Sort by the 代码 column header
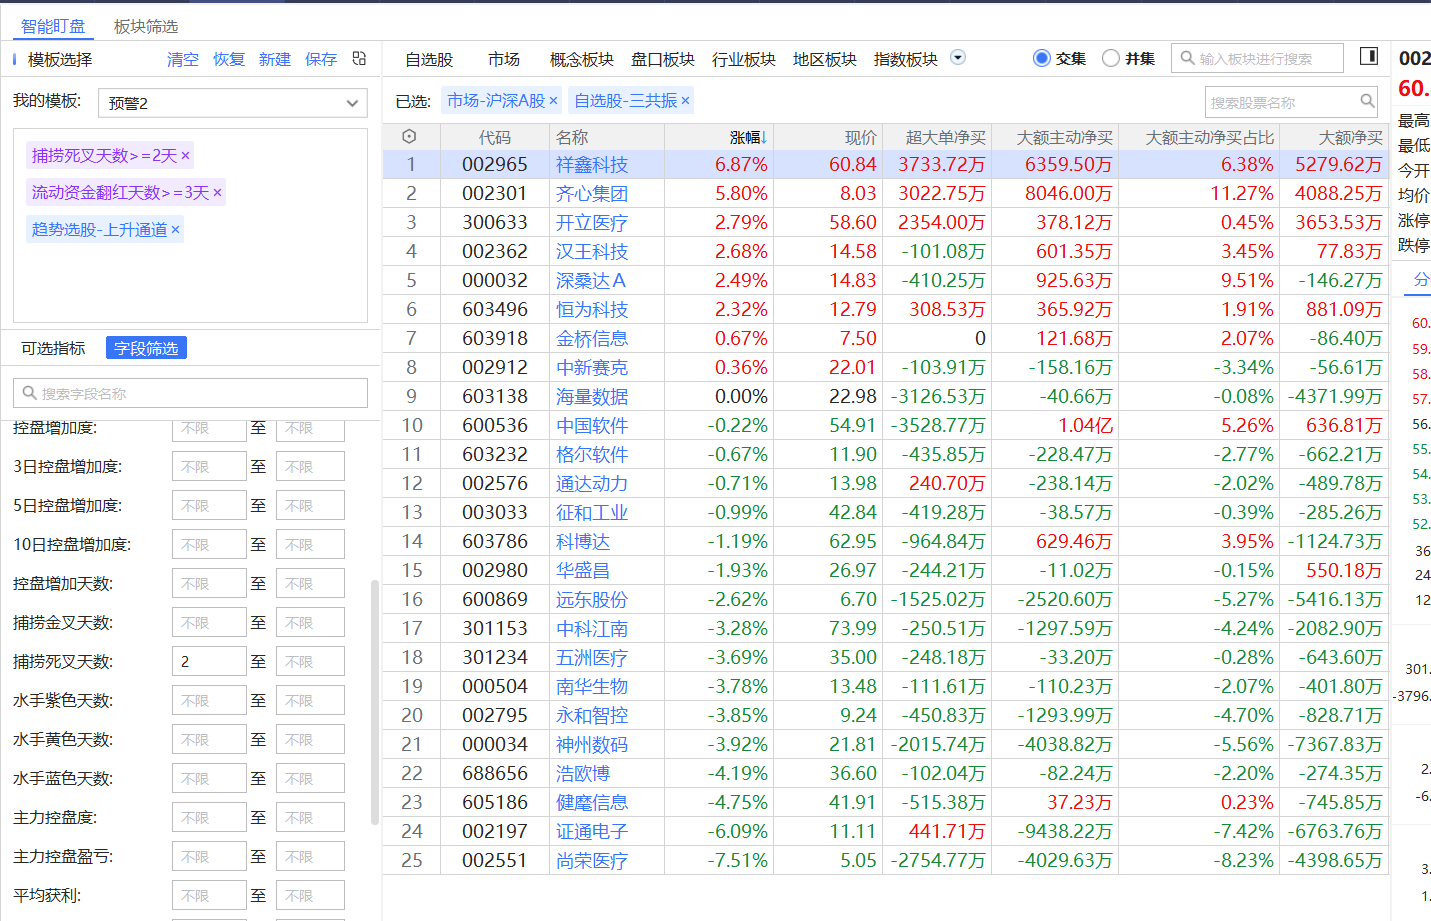The image size is (1431, 921). (495, 137)
